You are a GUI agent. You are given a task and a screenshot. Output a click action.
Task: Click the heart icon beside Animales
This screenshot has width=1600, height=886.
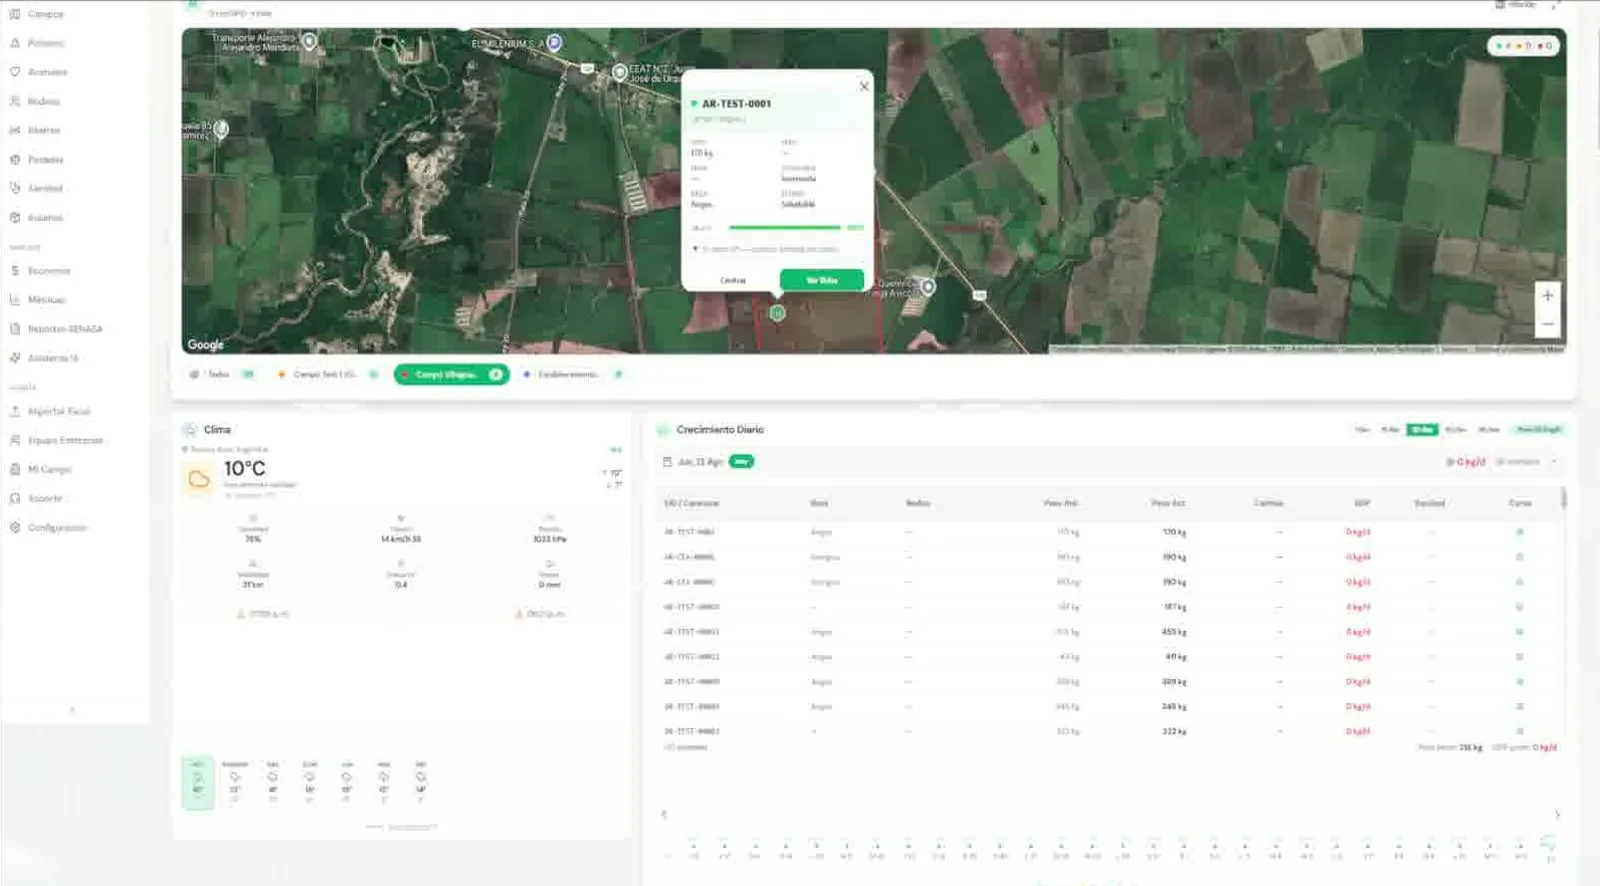tap(15, 72)
